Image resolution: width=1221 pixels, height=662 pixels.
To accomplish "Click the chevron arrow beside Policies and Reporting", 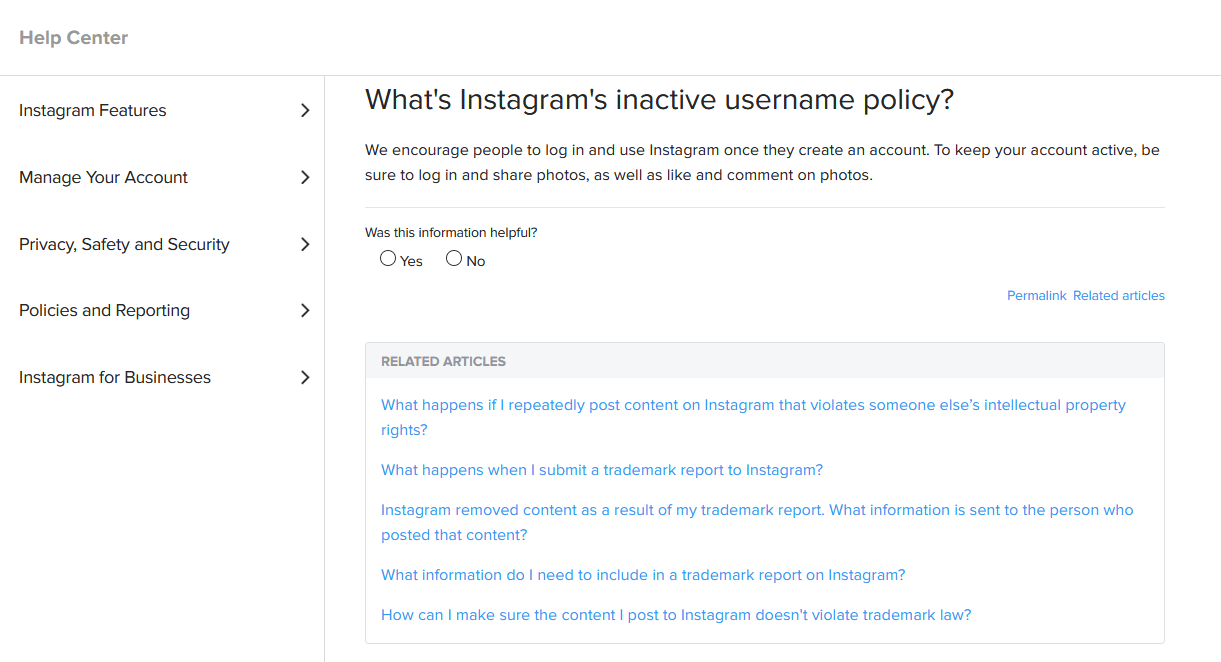I will [306, 311].
